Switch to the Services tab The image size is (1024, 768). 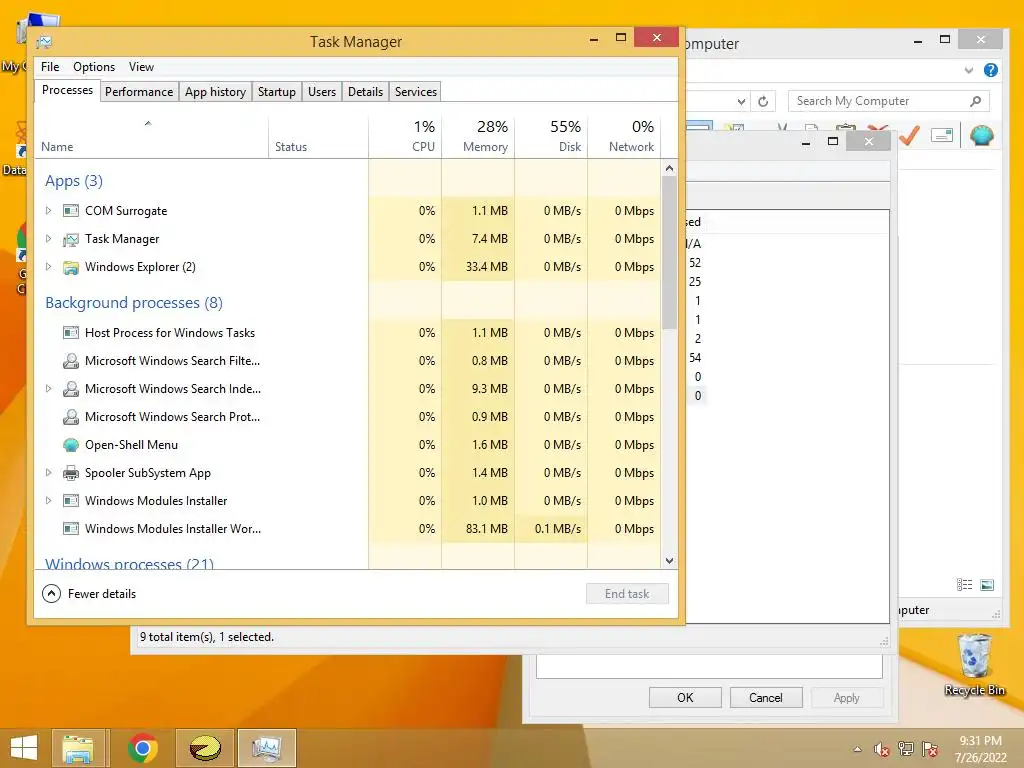[x=416, y=92]
